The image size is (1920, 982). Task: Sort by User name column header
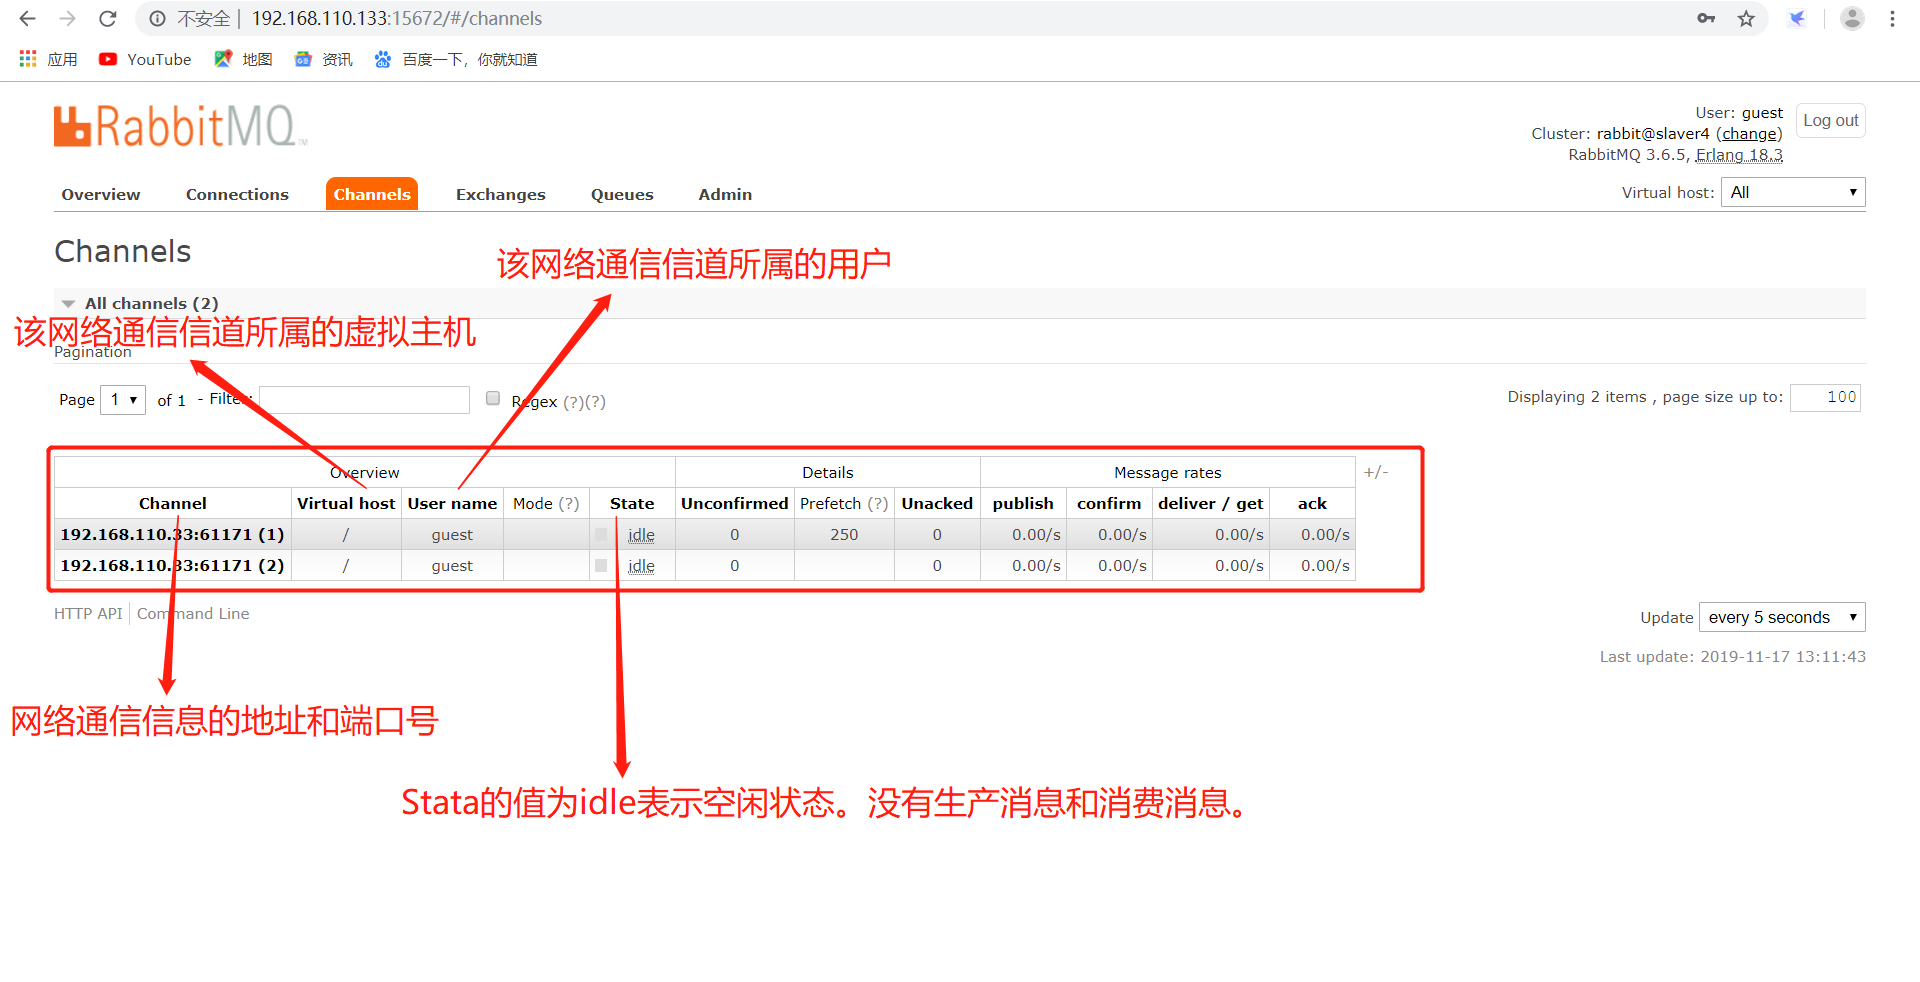click(x=452, y=503)
